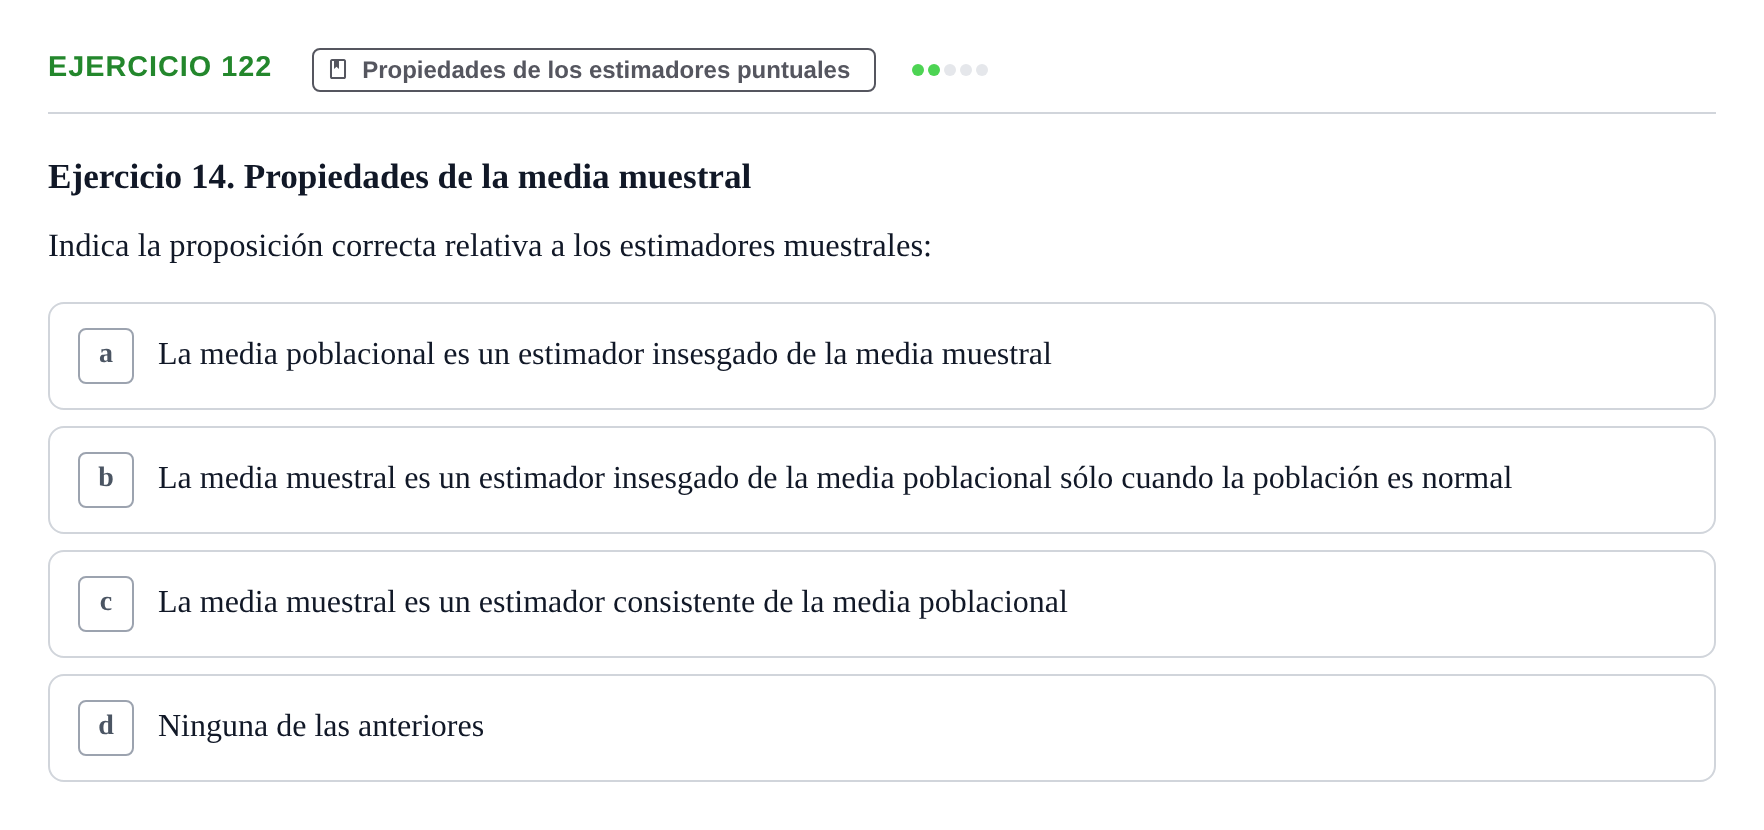Click the EJERCICIO 122 heading
This screenshot has width=1764, height=830.
[x=160, y=67]
